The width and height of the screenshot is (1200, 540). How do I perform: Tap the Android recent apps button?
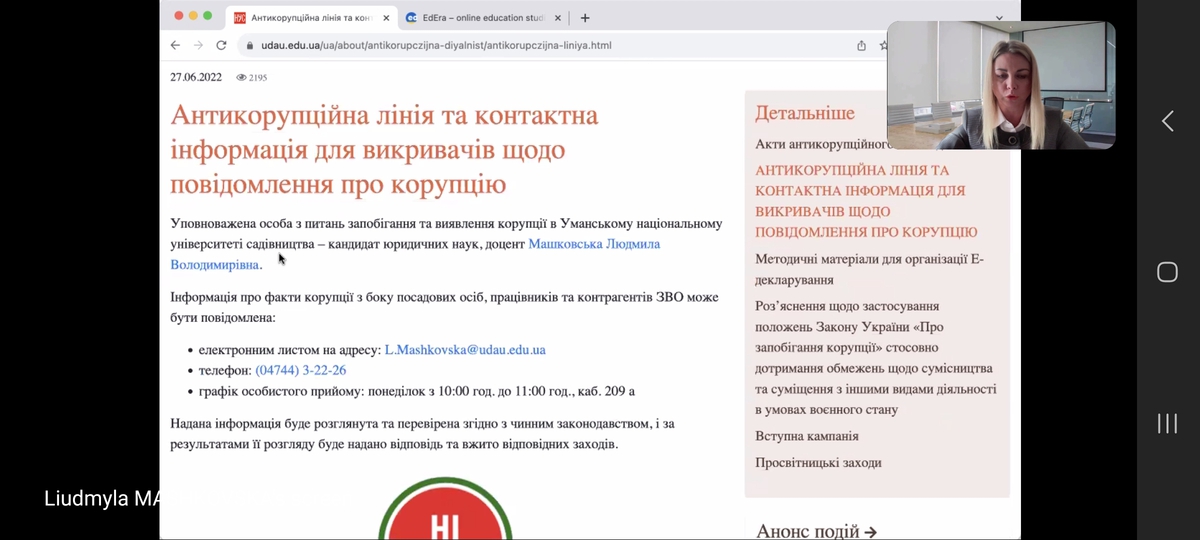click(x=1167, y=423)
